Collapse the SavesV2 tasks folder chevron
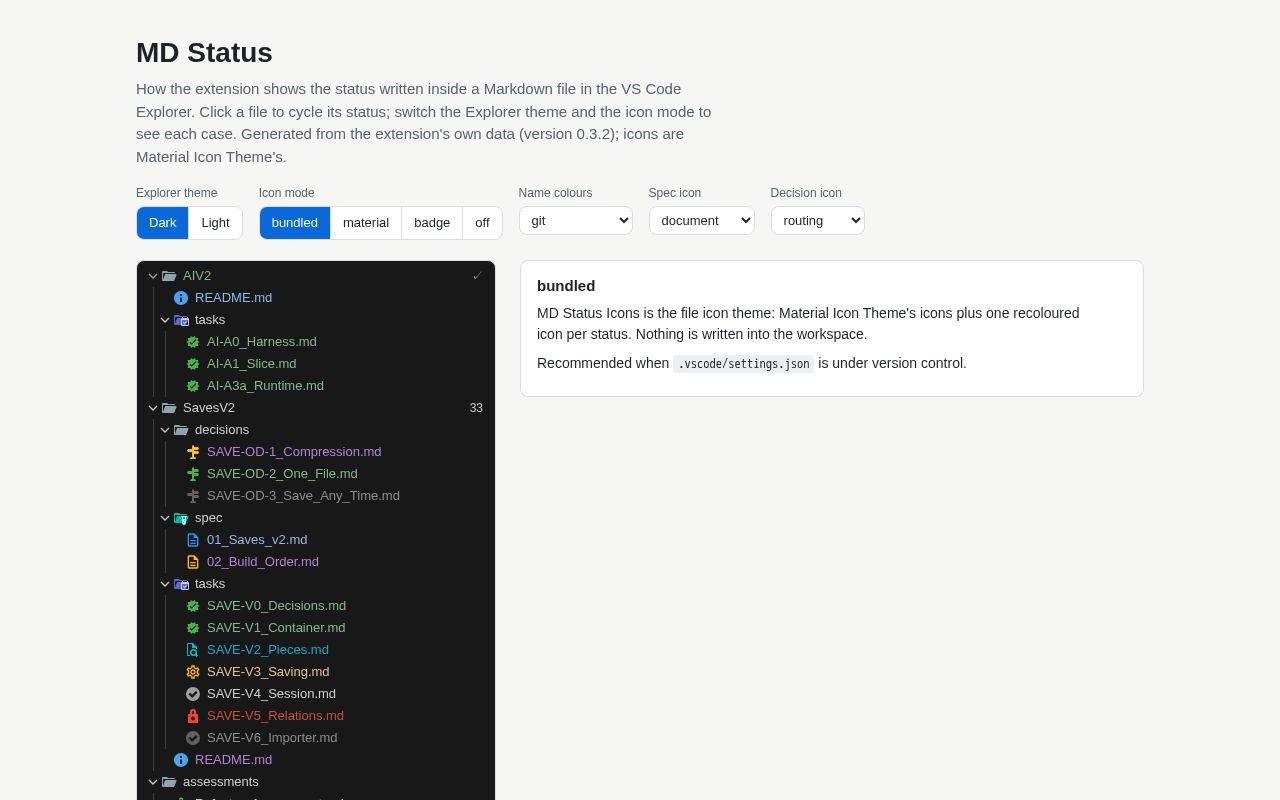This screenshot has width=1280, height=800. pos(165,584)
